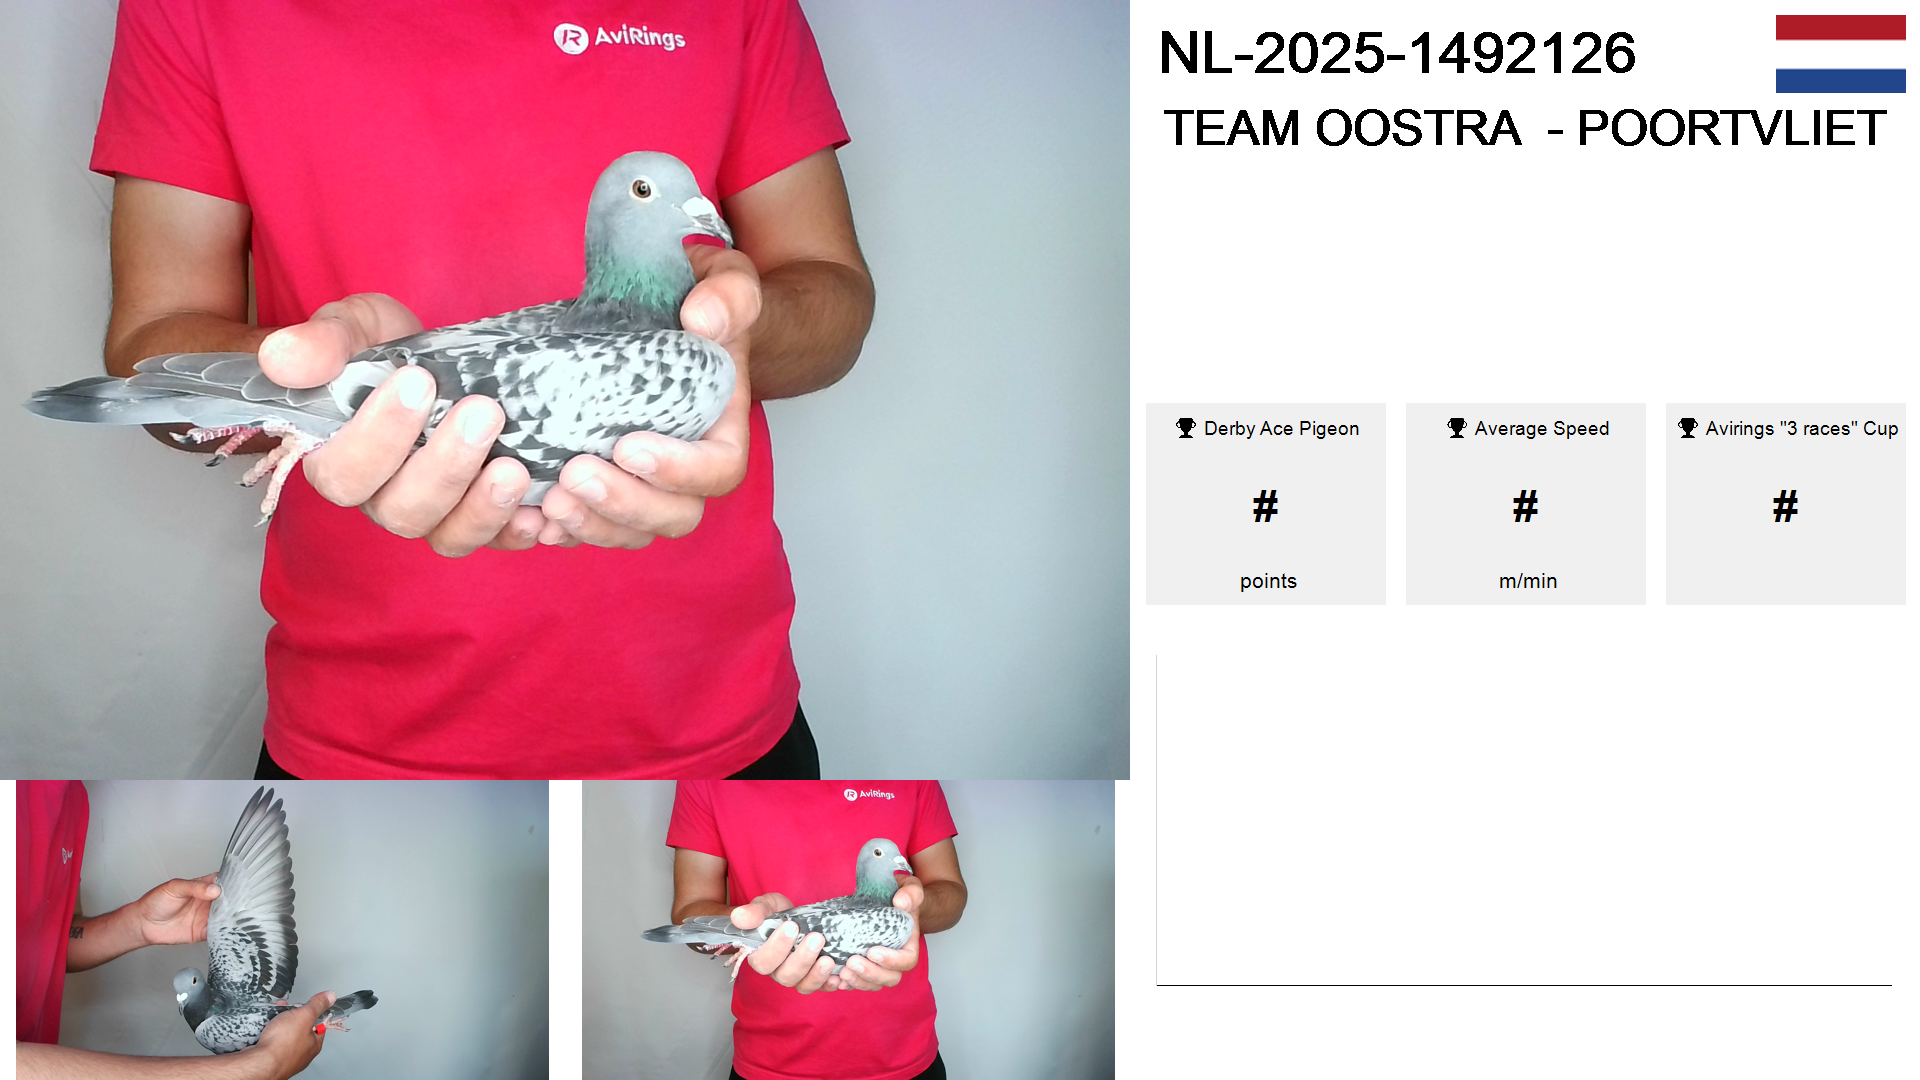Select the Average Speed card

(1526, 504)
